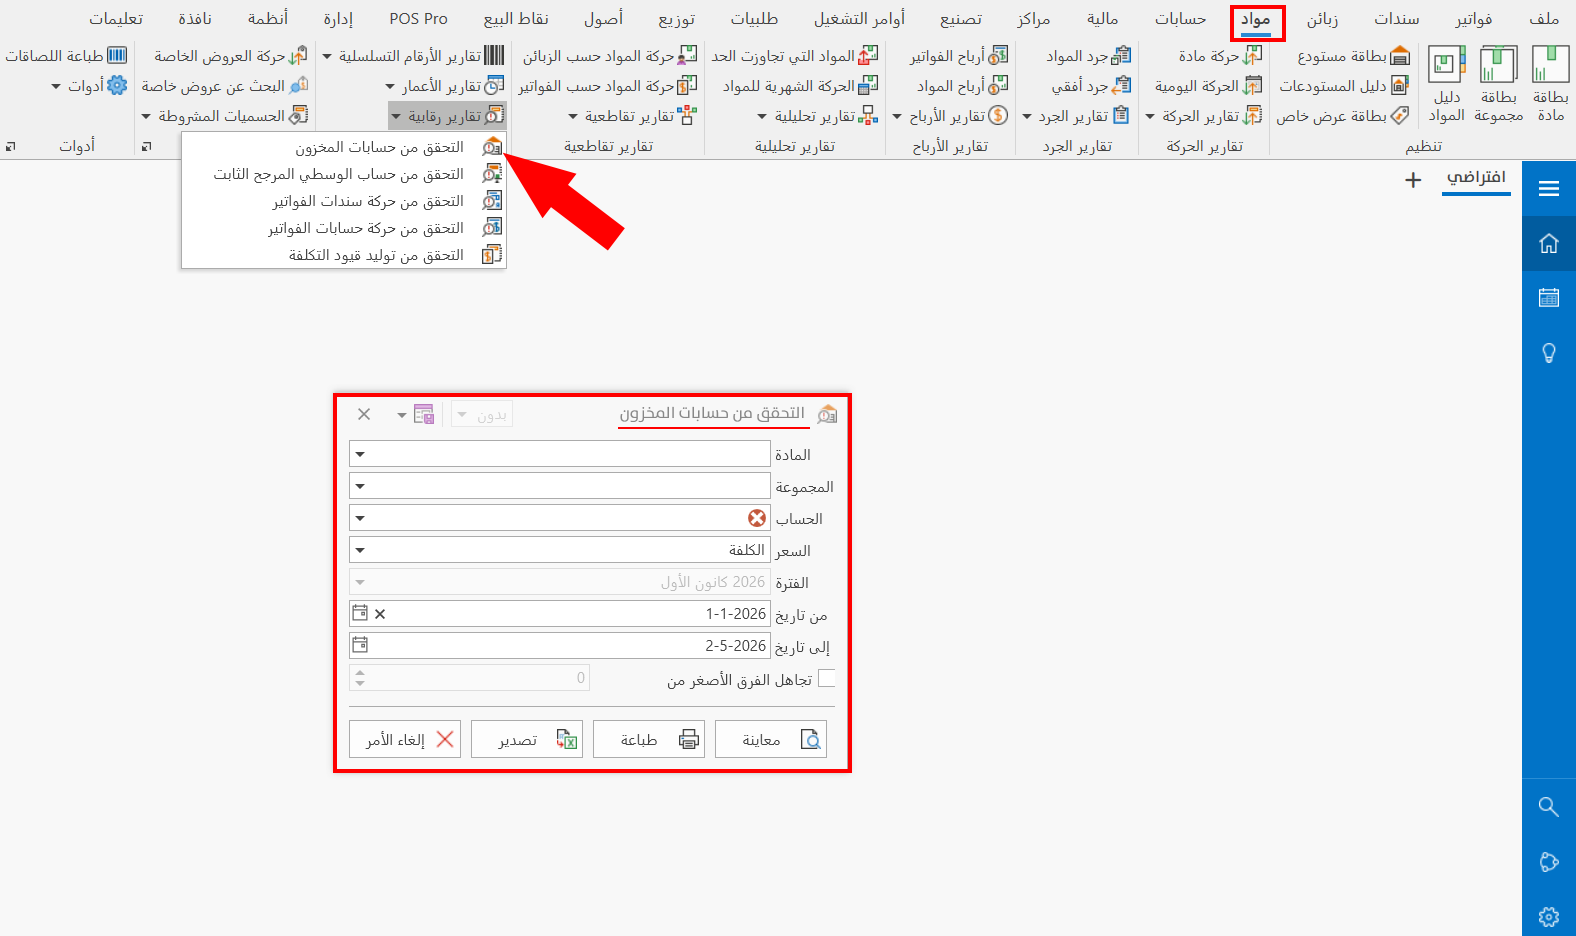Open حركة العروض الخاصة item
The image size is (1576, 936).
[x=231, y=56]
